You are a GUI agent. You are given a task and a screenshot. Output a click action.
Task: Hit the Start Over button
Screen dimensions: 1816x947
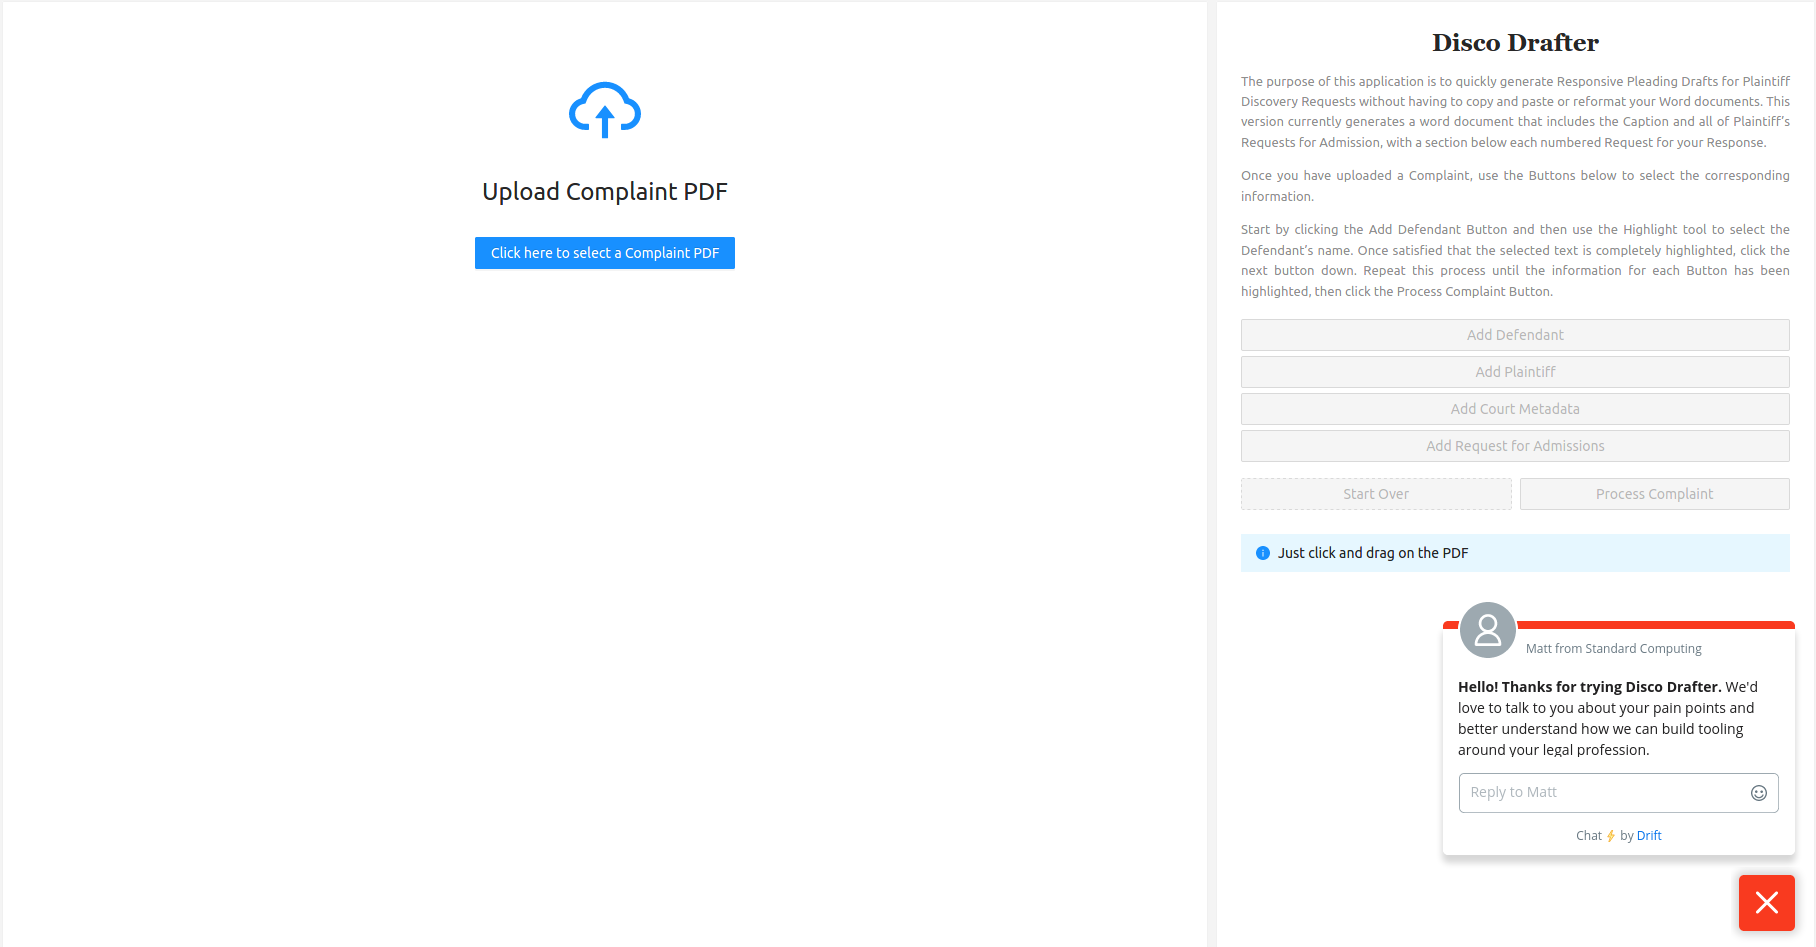[1375, 494]
